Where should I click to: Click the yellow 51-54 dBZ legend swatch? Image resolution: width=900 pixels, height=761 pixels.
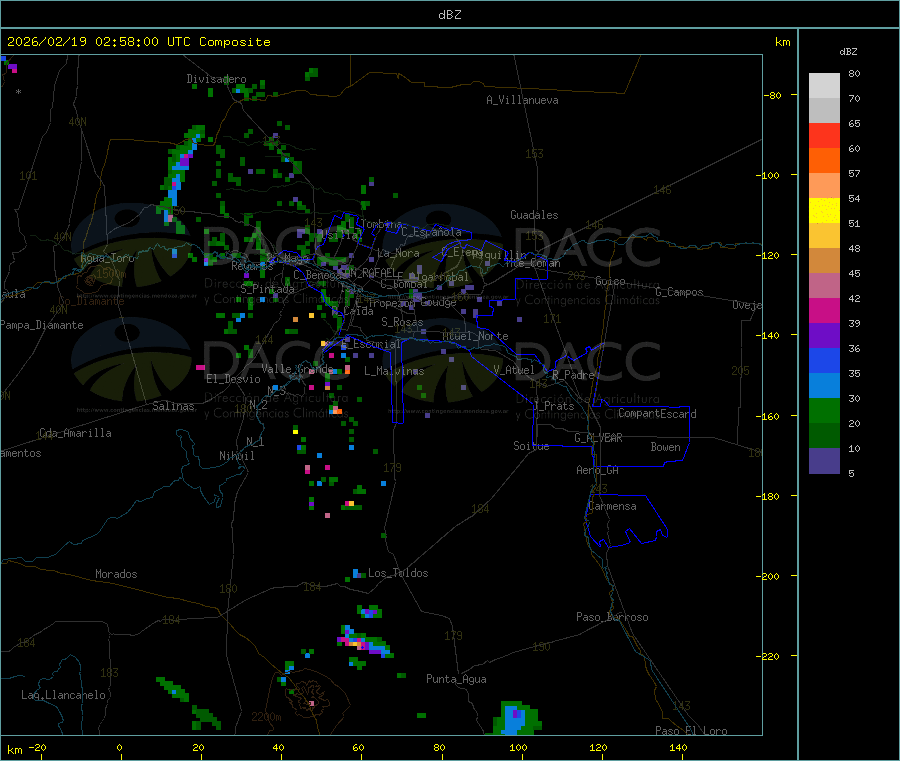pyautogui.click(x=824, y=210)
